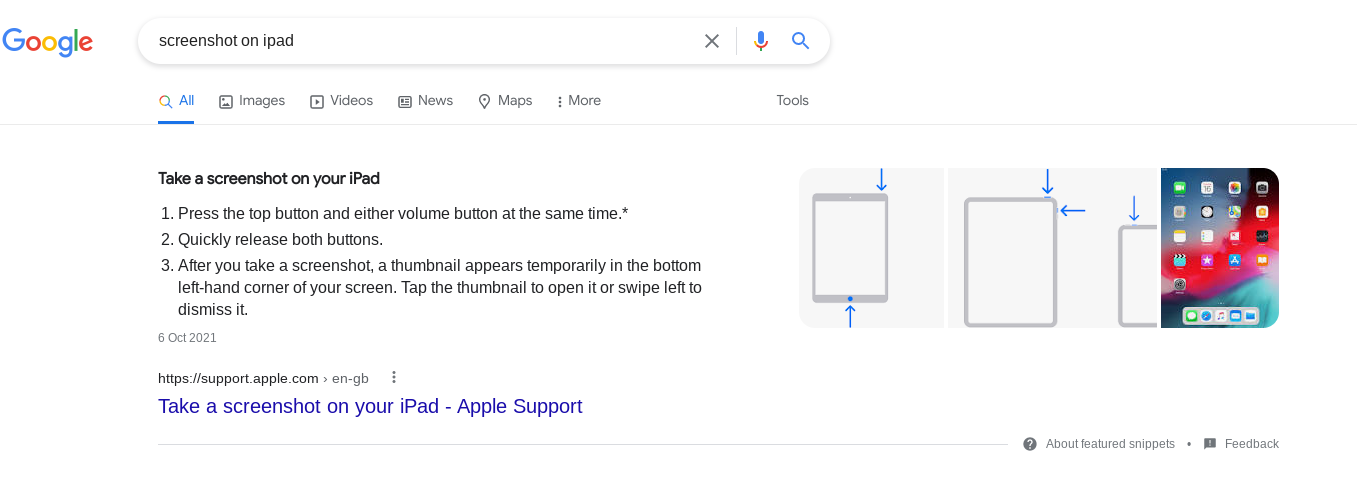
Task: Open Take a screenshot on your iPad link
Action: [370, 406]
